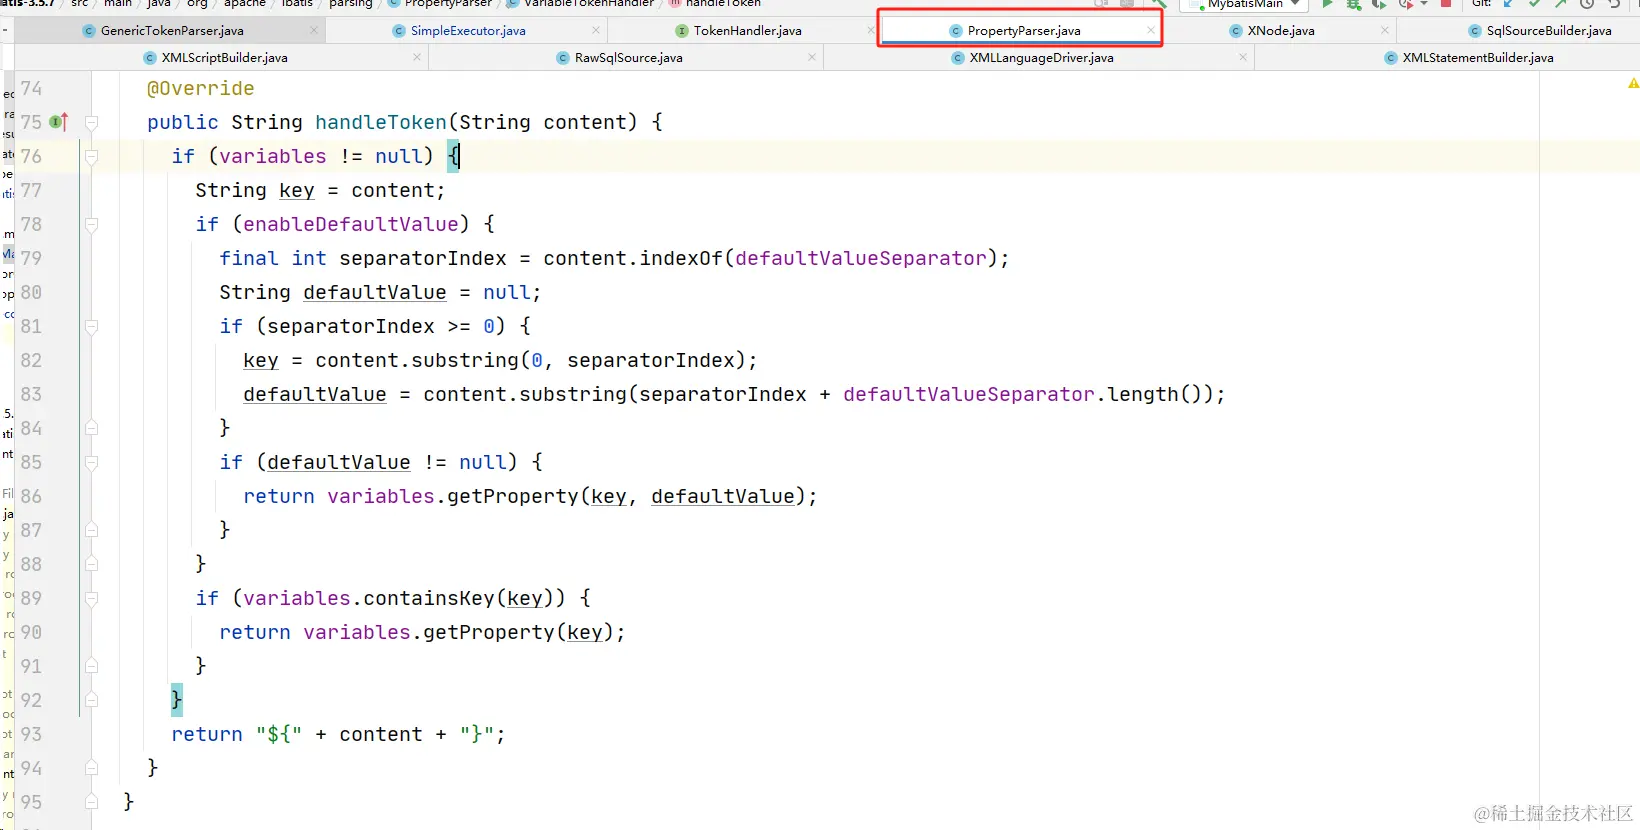Viewport: 1640px width, 830px height.
Task: Click the class icon on SimpleExecutor.java tab
Action: pyautogui.click(x=400, y=31)
